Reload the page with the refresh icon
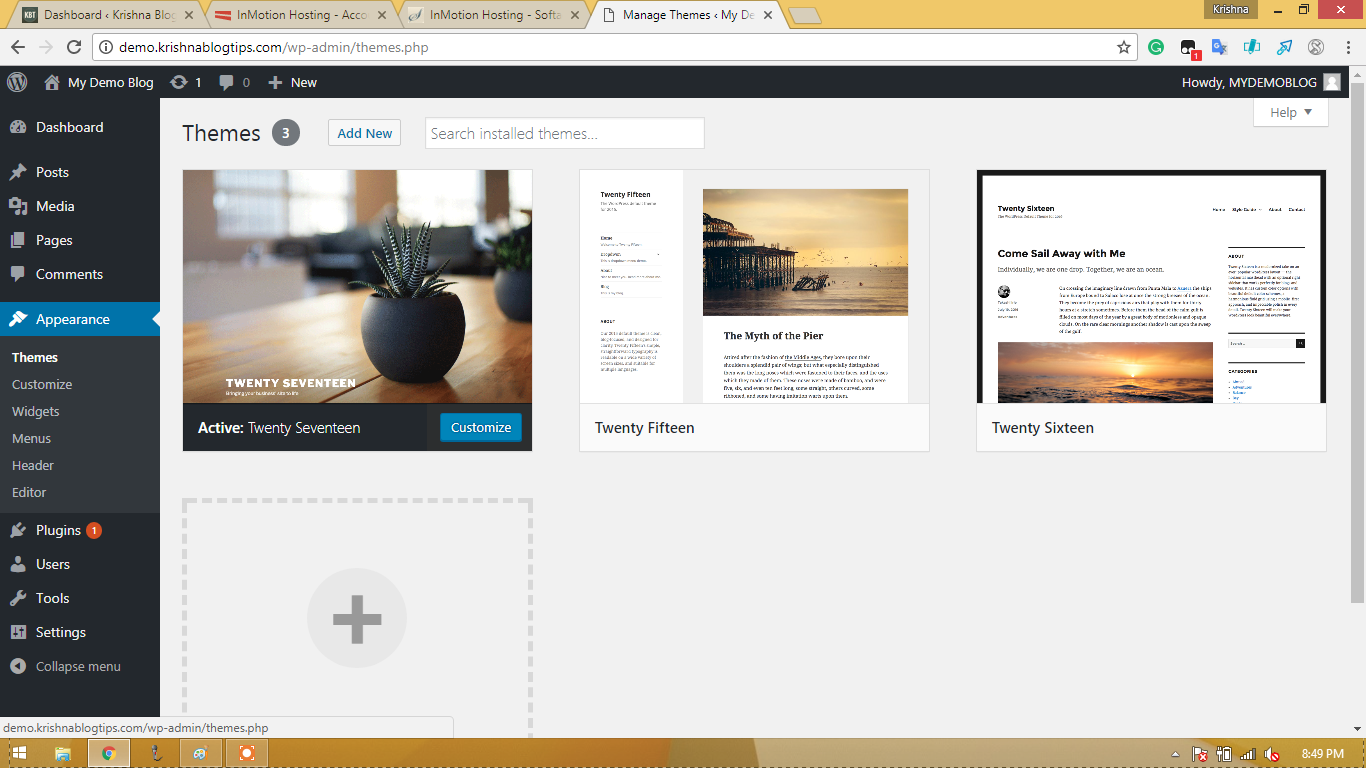This screenshot has height=768, width=1366. click(74, 47)
